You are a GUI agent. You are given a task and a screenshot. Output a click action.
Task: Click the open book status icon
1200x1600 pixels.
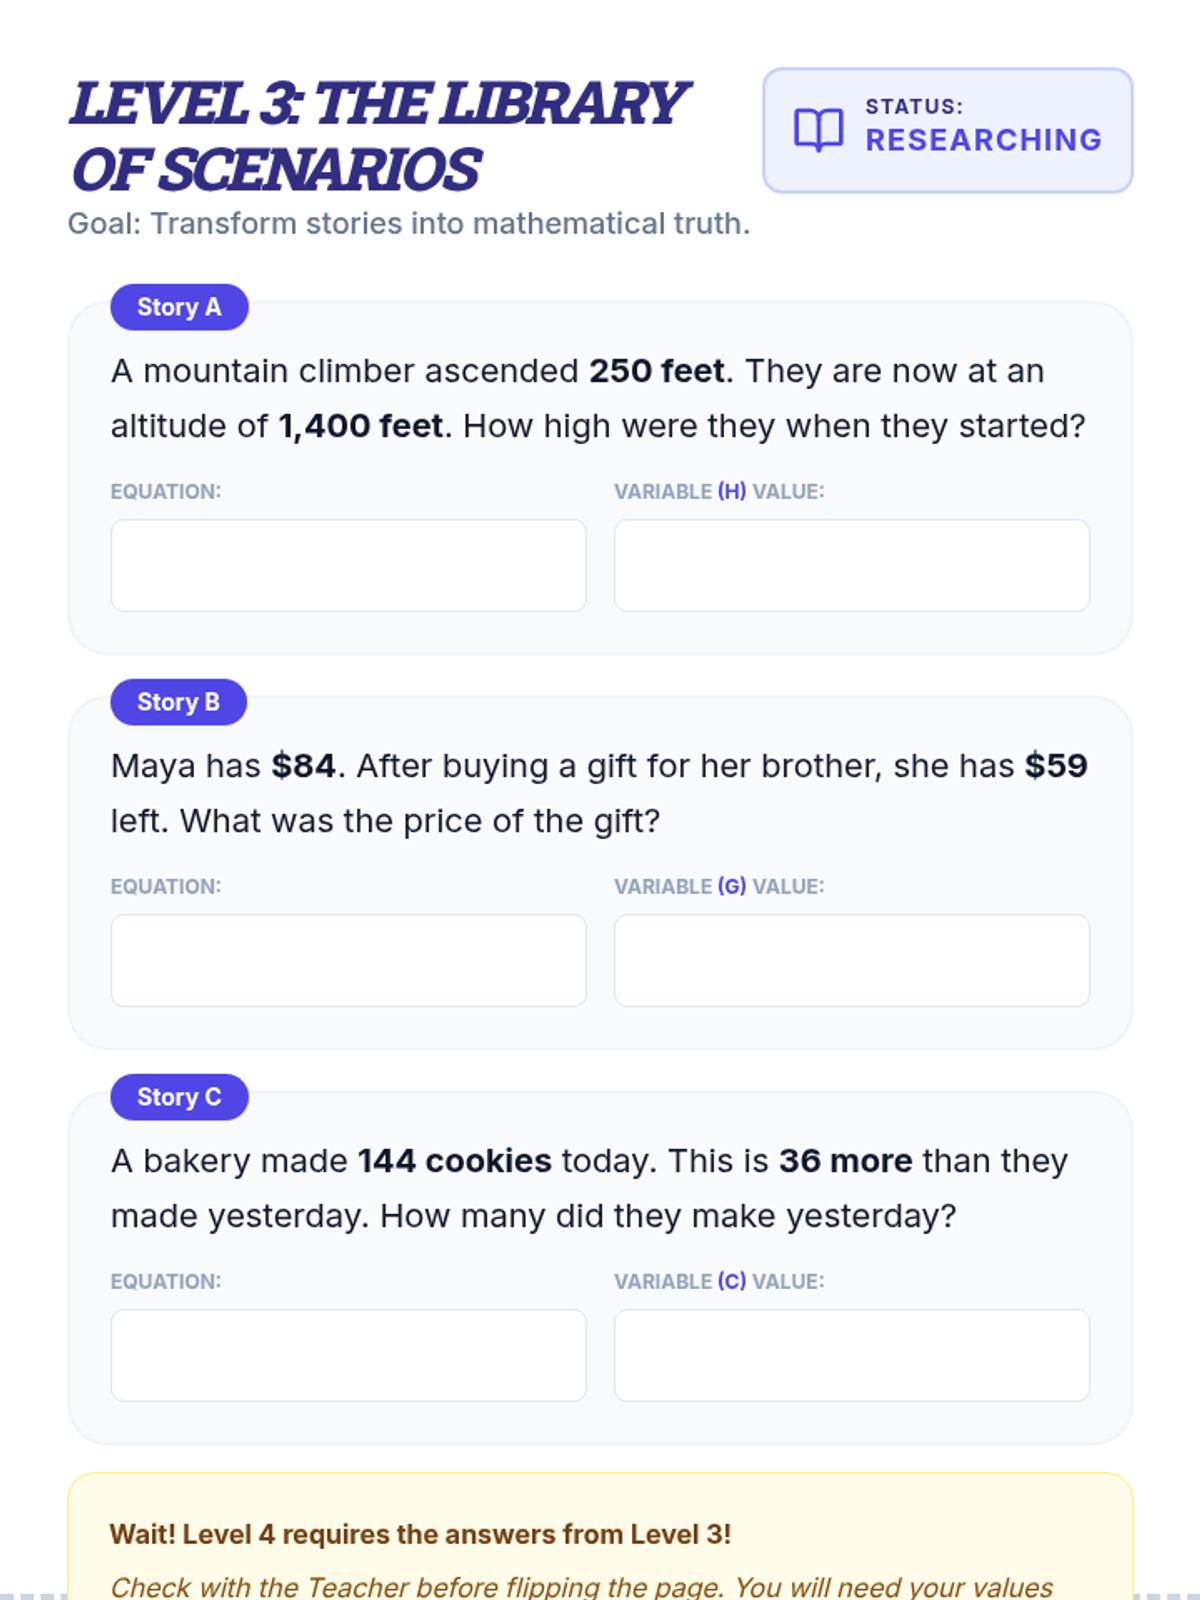coord(818,130)
